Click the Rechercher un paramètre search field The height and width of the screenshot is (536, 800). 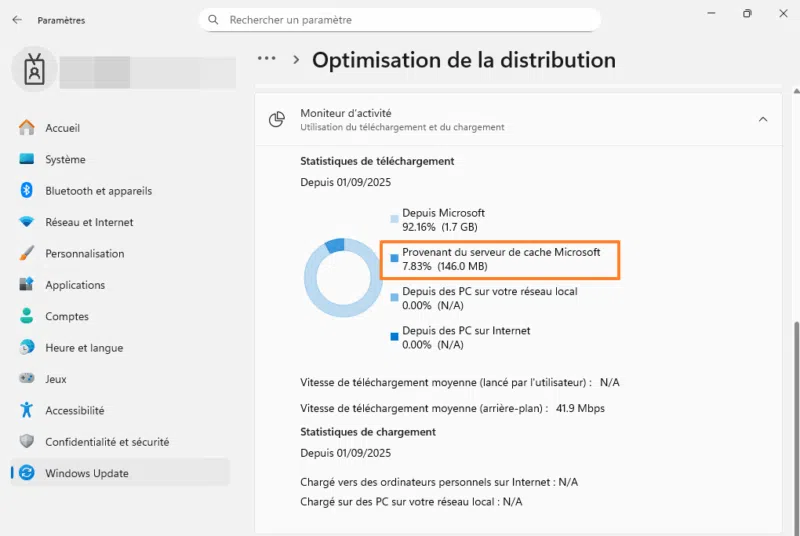pos(400,20)
